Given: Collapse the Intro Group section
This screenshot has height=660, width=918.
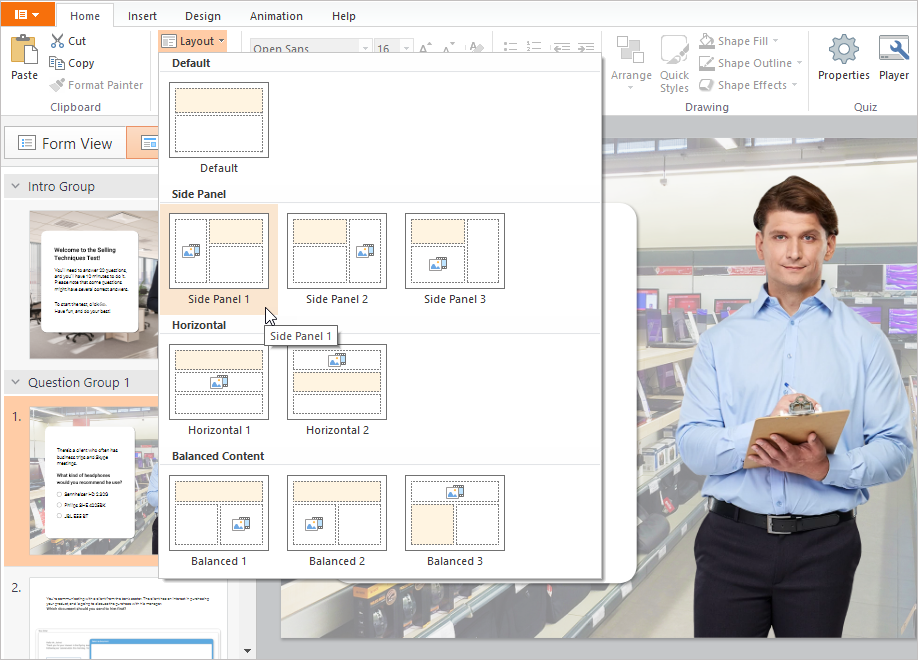Looking at the screenshot, I should tap(14, 186).
